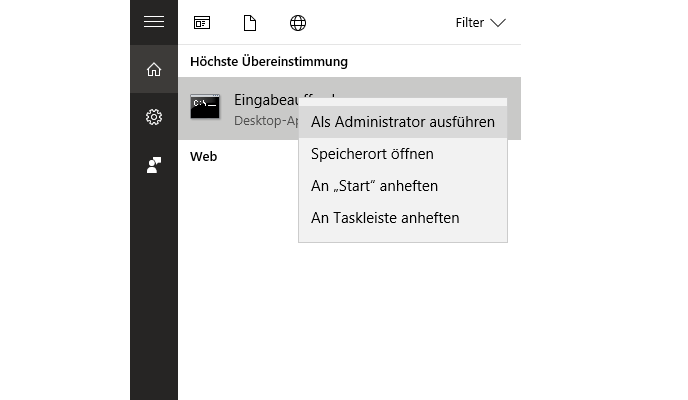Click the "Desktop-App" subtitle under Eingabeaufforderung
Screen dimensions: 688x400
pyautogui.click(x=264, y=120)
